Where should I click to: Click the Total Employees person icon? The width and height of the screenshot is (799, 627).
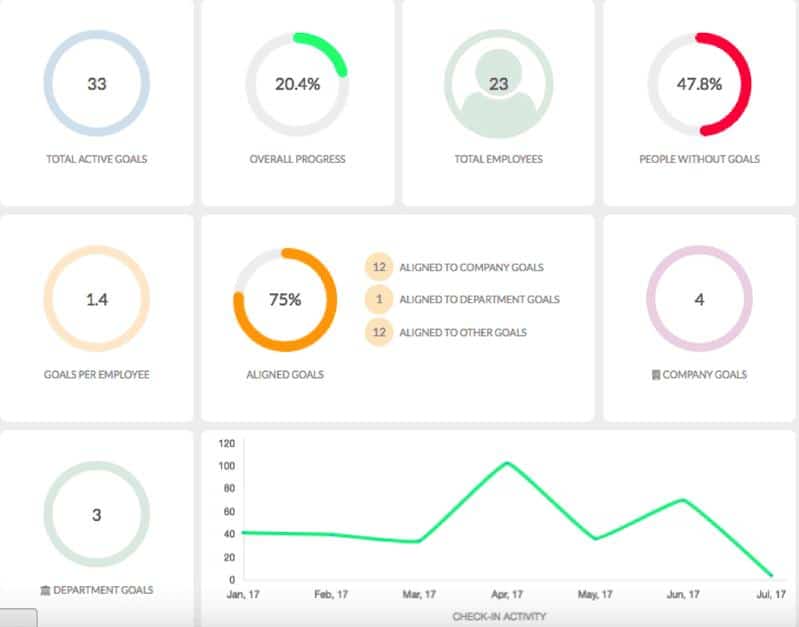pos(498,84)
